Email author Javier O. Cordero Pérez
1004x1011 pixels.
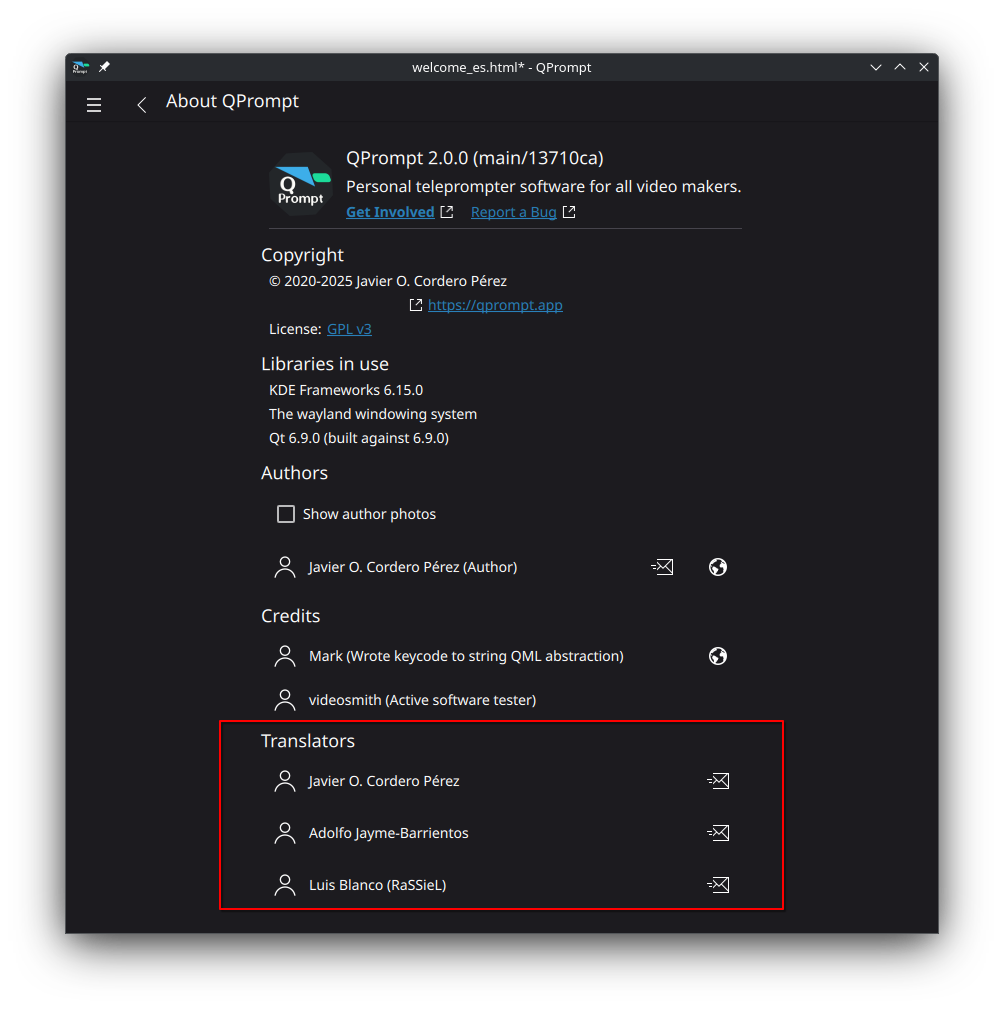coord(662,567)
